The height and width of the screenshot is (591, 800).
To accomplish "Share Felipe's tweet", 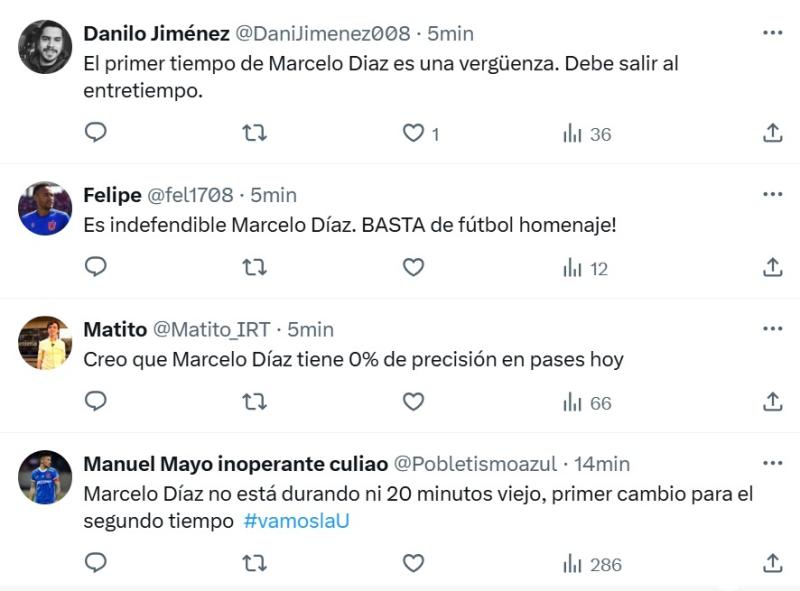I will tap(771, 267).
